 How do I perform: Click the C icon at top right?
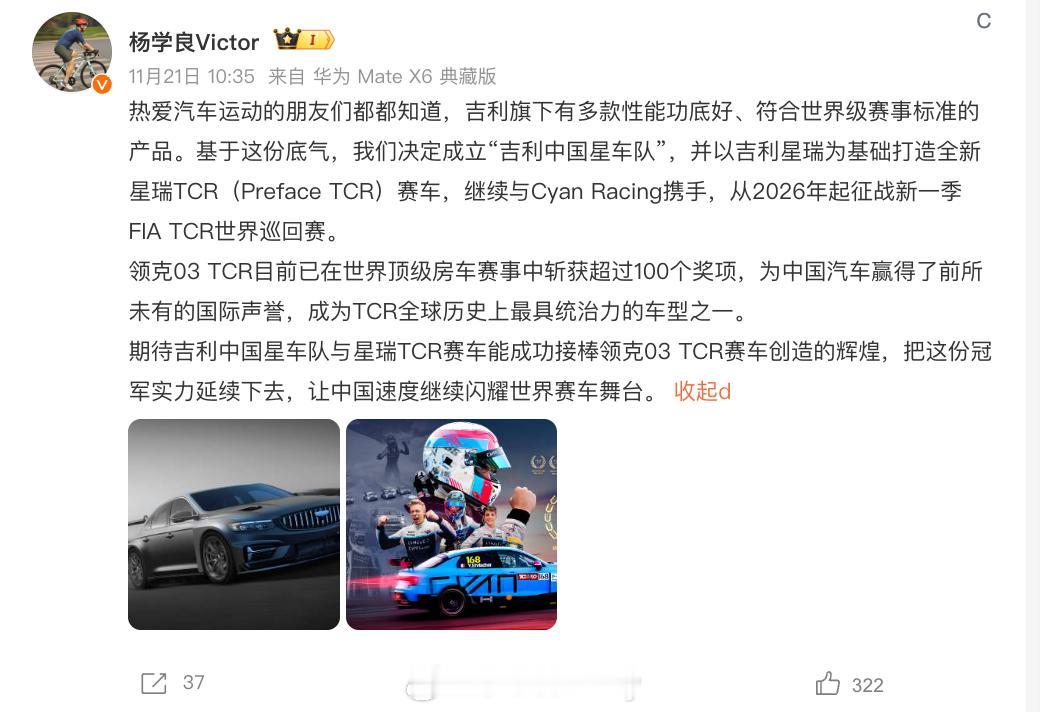click(x=983, y=21)
